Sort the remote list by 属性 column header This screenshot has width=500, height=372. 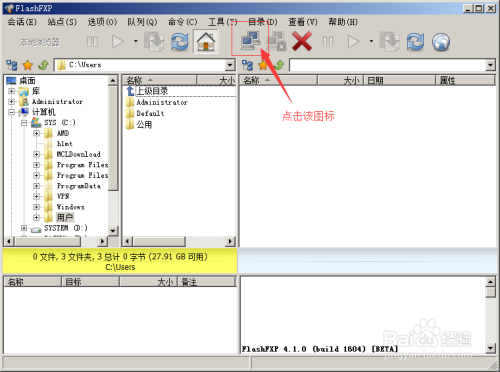pyautogui.click(x=466, y=80)
